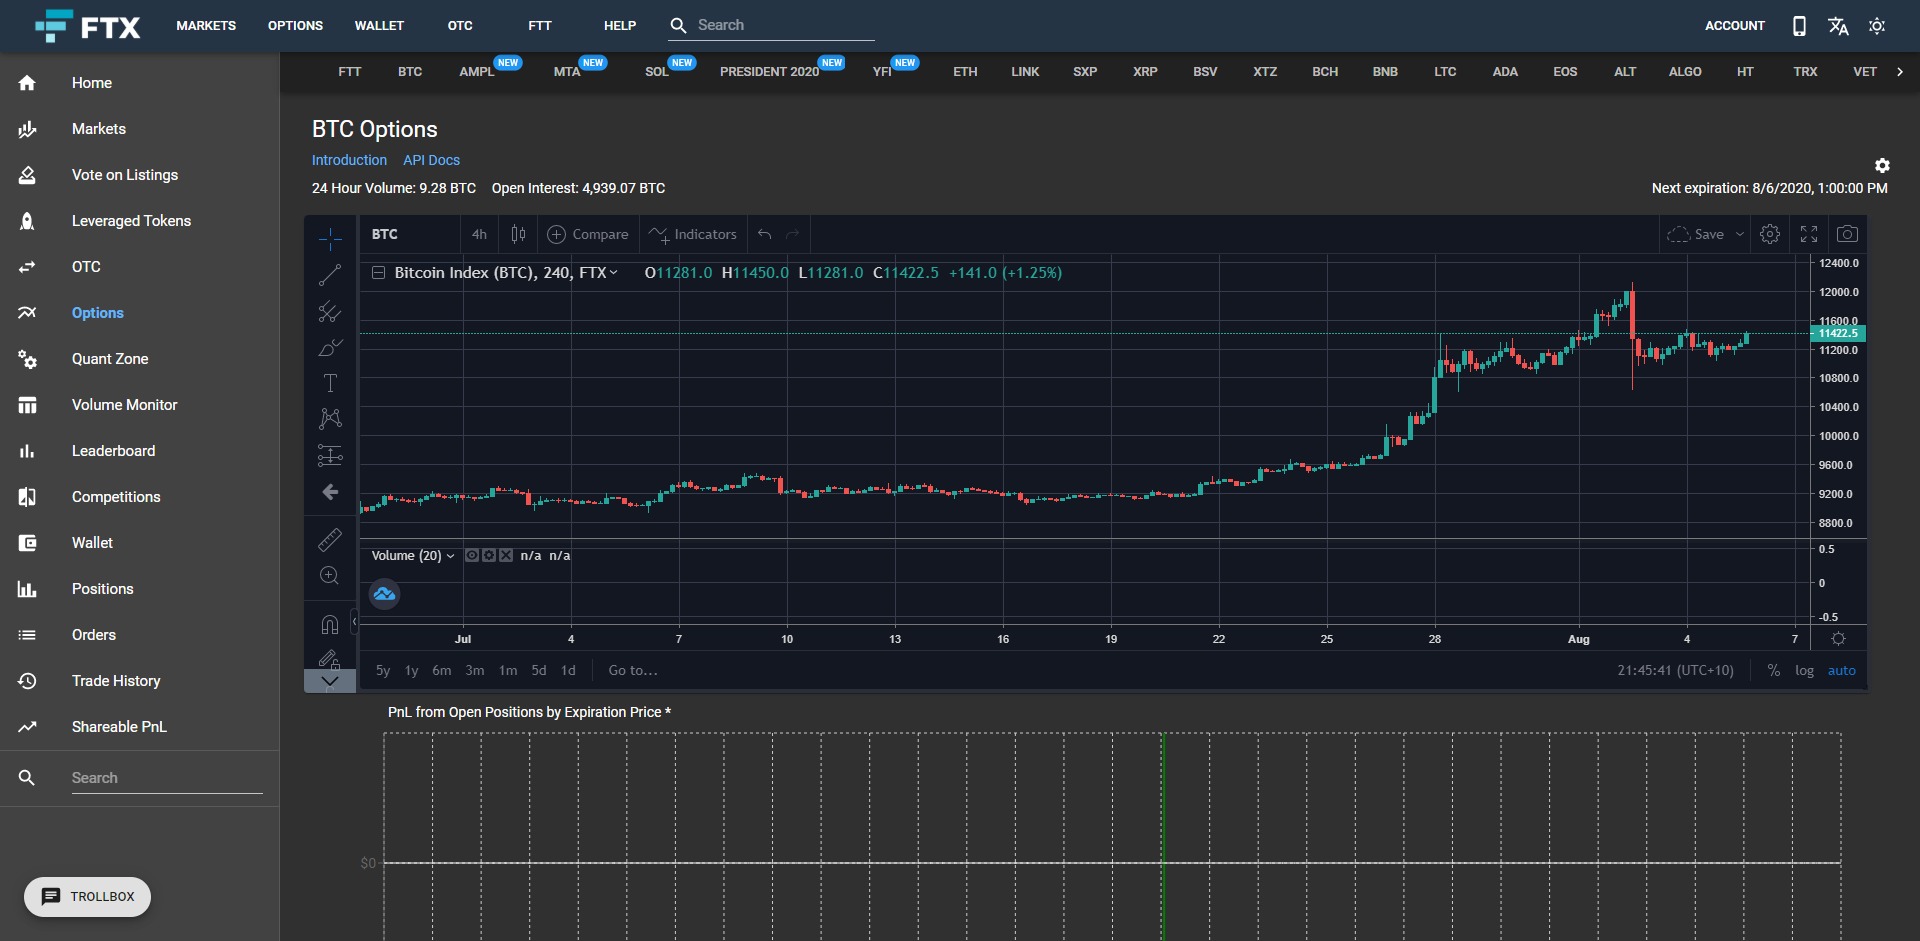Redo the chart action
This screenshot has height=941, width=1920.
click(793, 234)
